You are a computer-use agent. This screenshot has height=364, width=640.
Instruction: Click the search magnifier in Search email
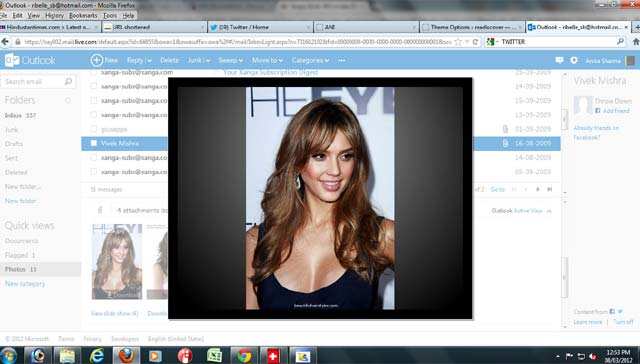point(68,82)
